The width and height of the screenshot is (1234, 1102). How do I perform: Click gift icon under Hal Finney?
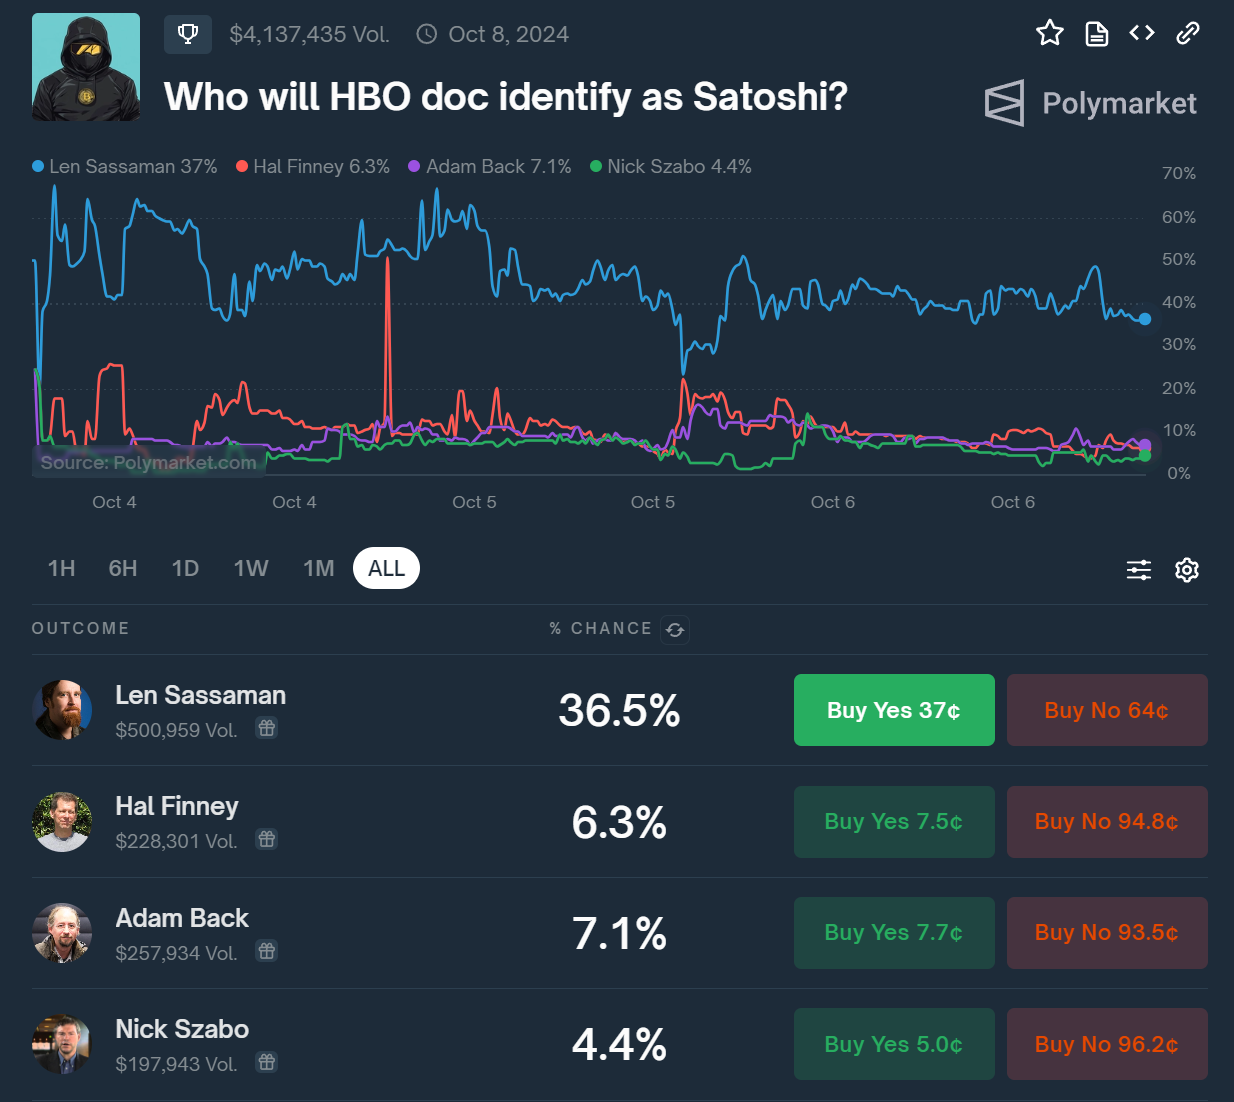[266, 839]
